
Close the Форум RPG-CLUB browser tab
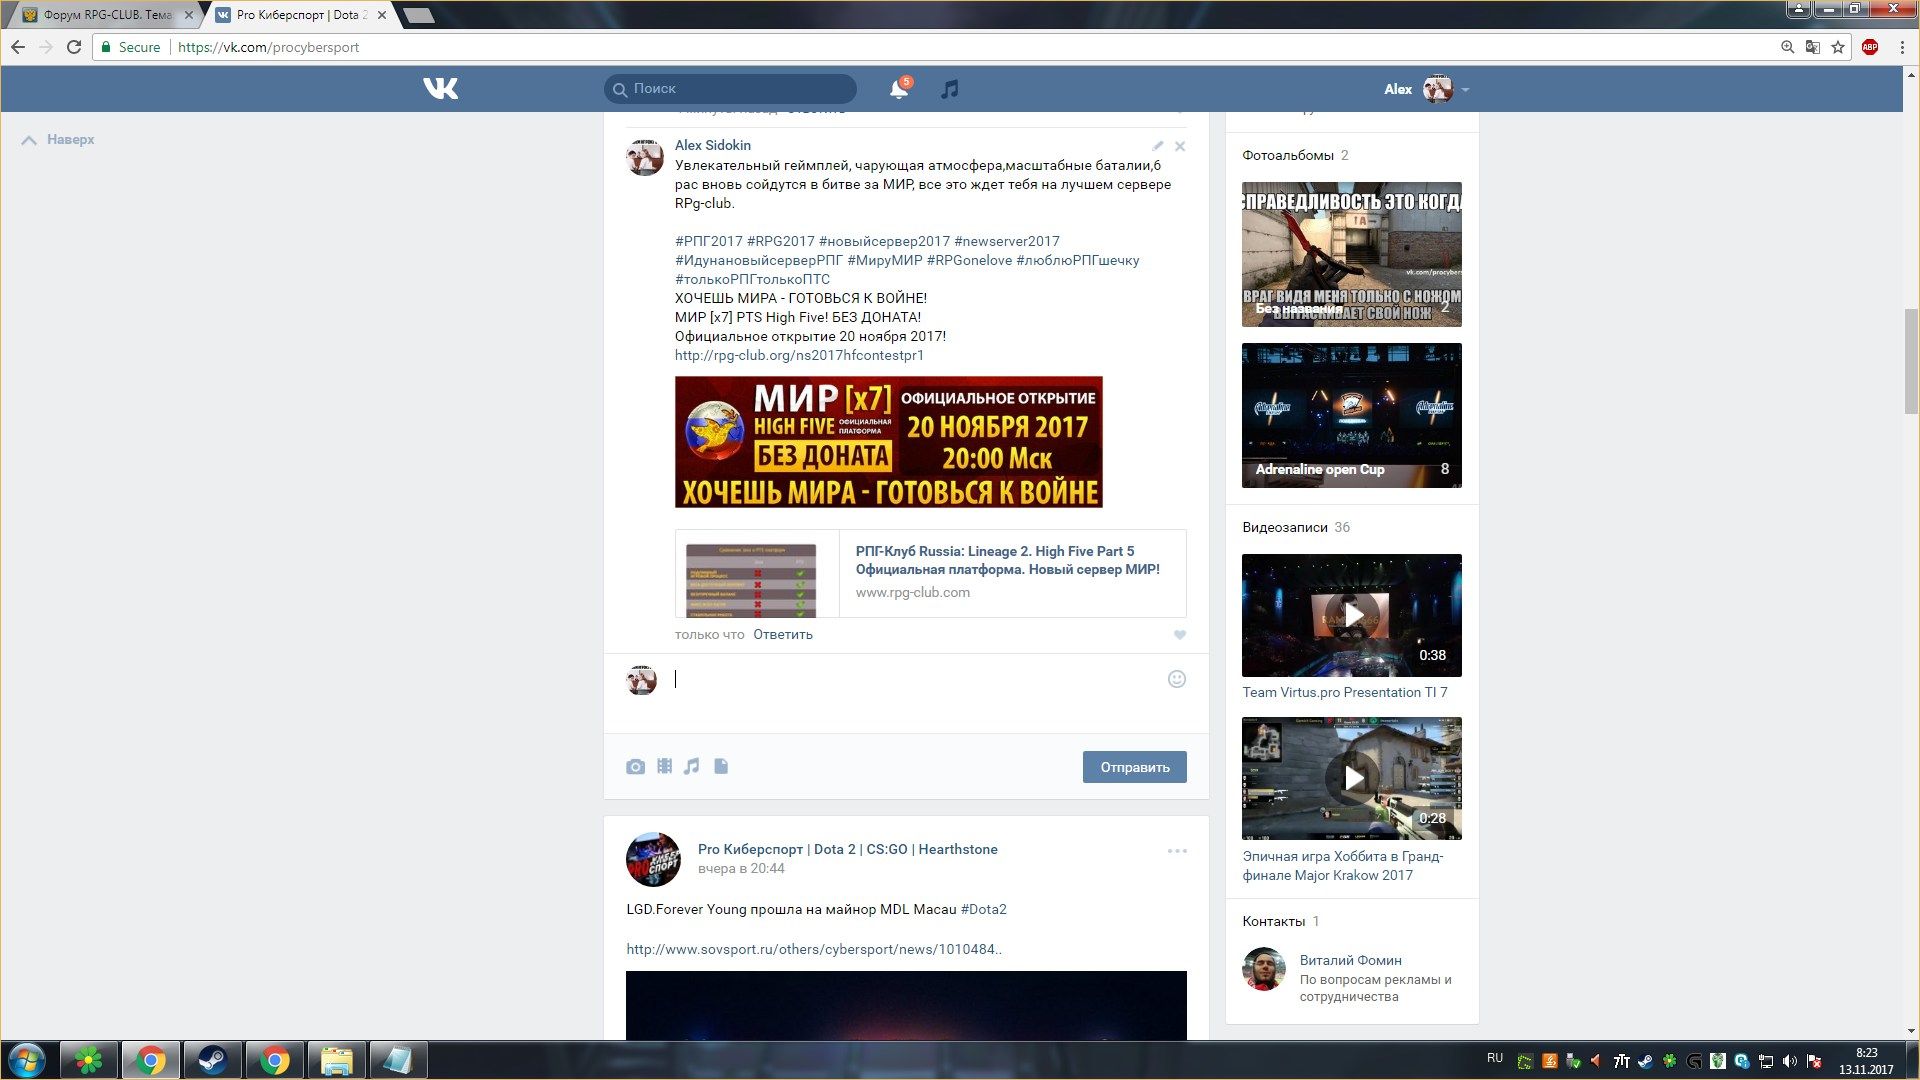point(188,15)
